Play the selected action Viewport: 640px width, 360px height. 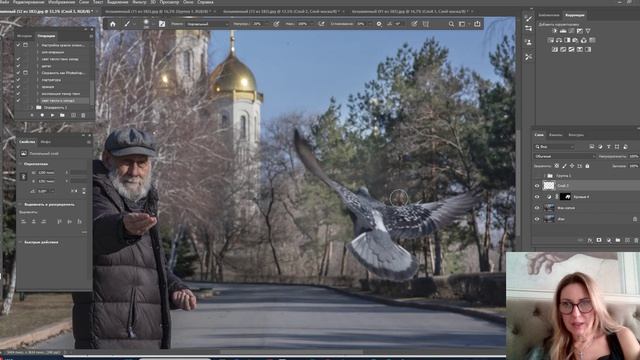point(52,116)
